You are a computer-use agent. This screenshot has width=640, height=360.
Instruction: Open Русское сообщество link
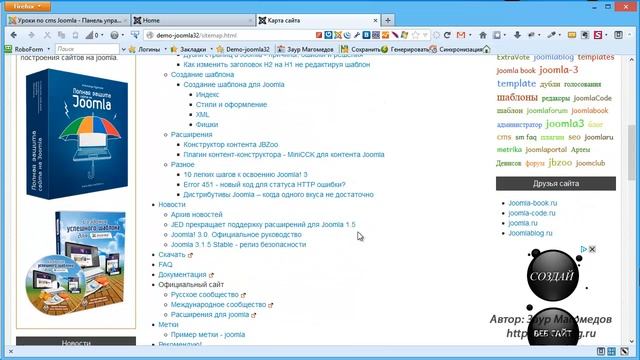click(208, 295)
